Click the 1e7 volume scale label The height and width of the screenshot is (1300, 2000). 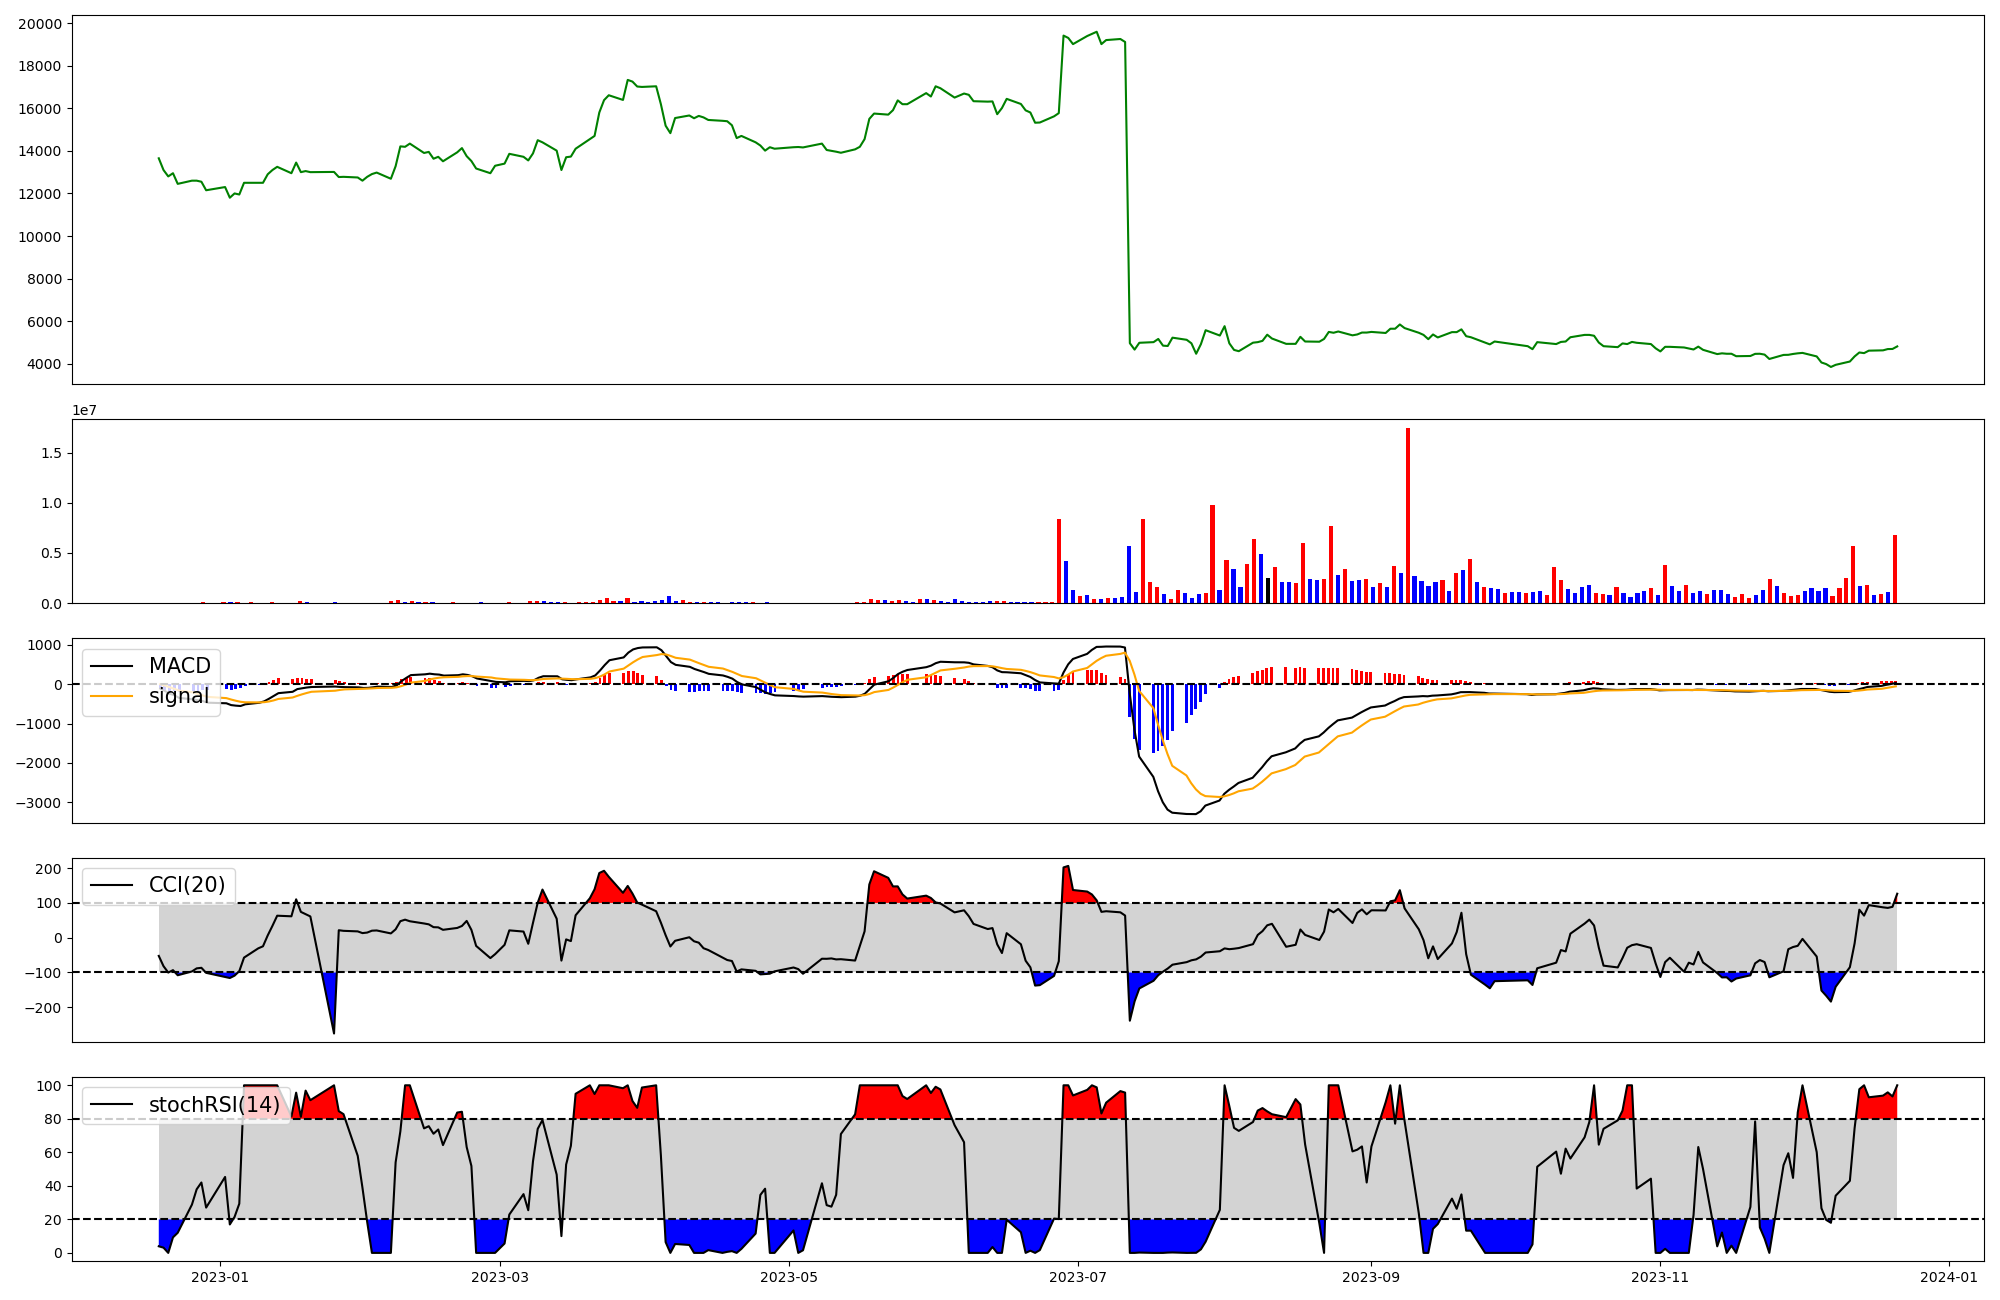(84, 410)
